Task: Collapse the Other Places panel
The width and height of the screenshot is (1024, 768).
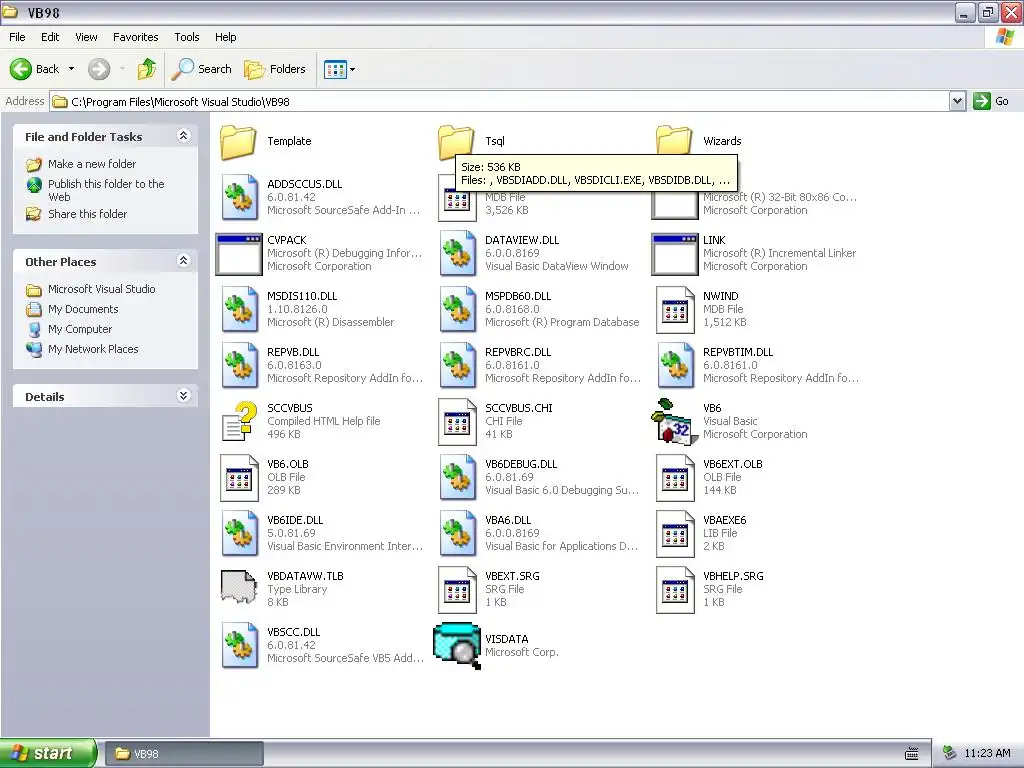Action: coord(184,261)
